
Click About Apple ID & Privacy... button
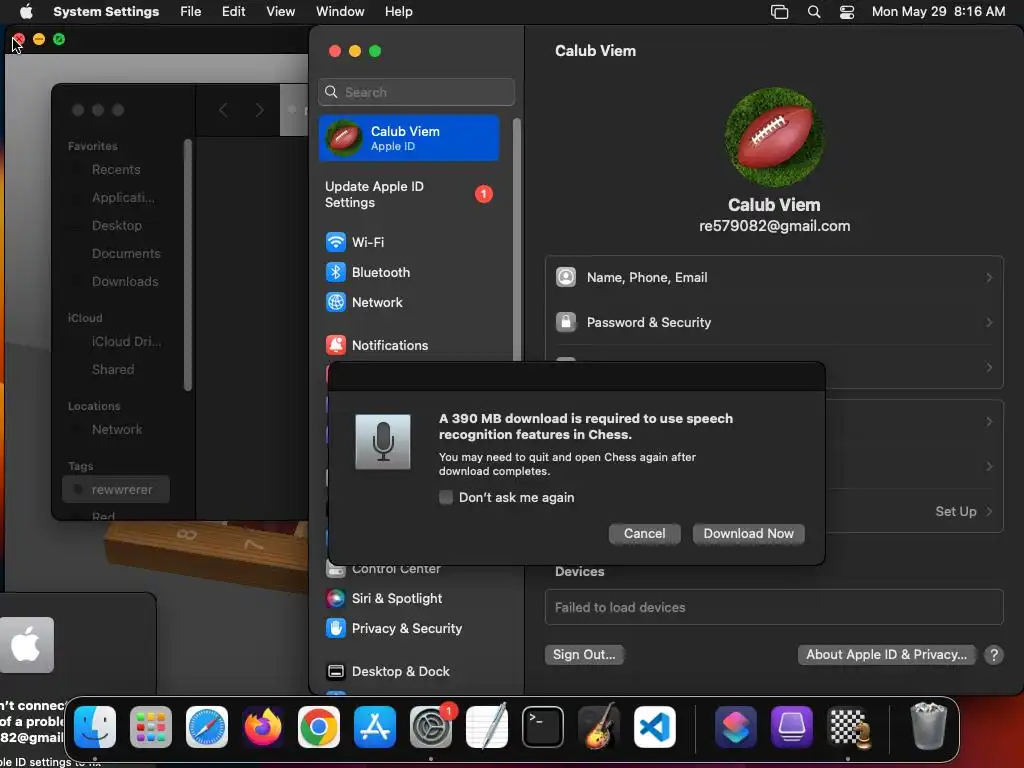pos(886,654)
